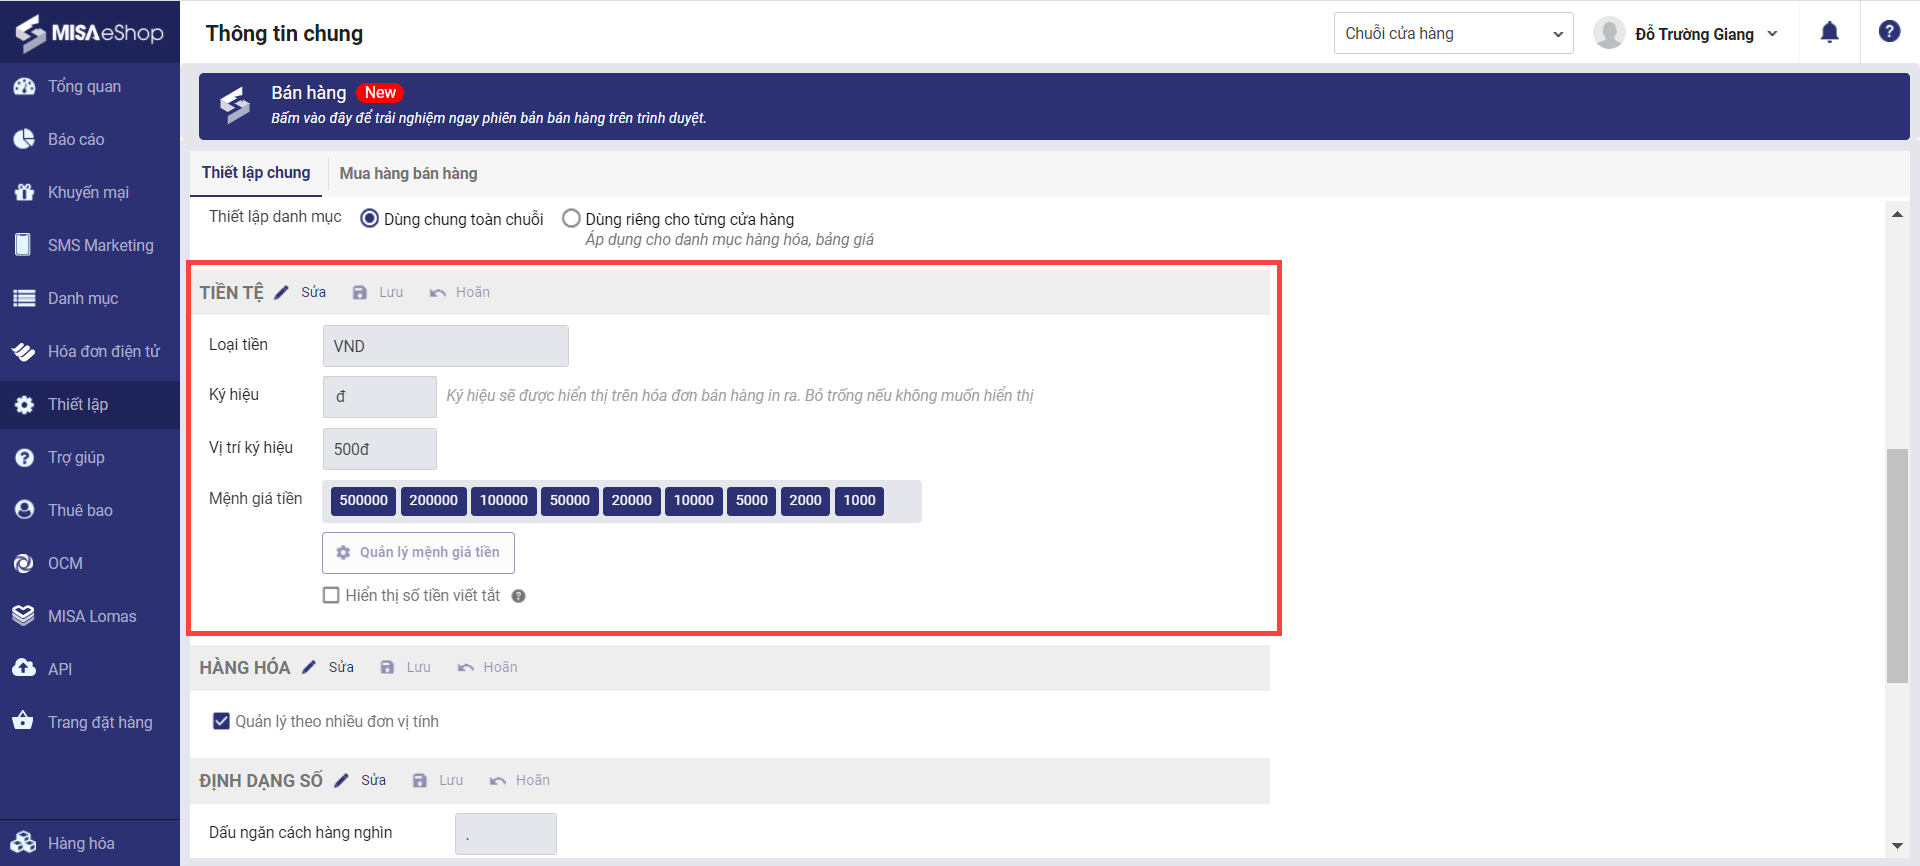
Task: Open notifications bell icon
Action: (1830, 33)
